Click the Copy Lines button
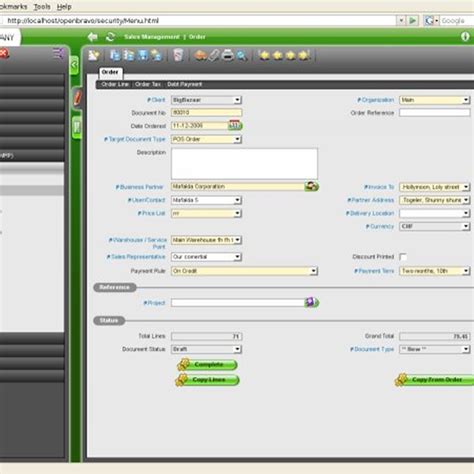This screenshot has width=474, height=474. tap(207, 380)
